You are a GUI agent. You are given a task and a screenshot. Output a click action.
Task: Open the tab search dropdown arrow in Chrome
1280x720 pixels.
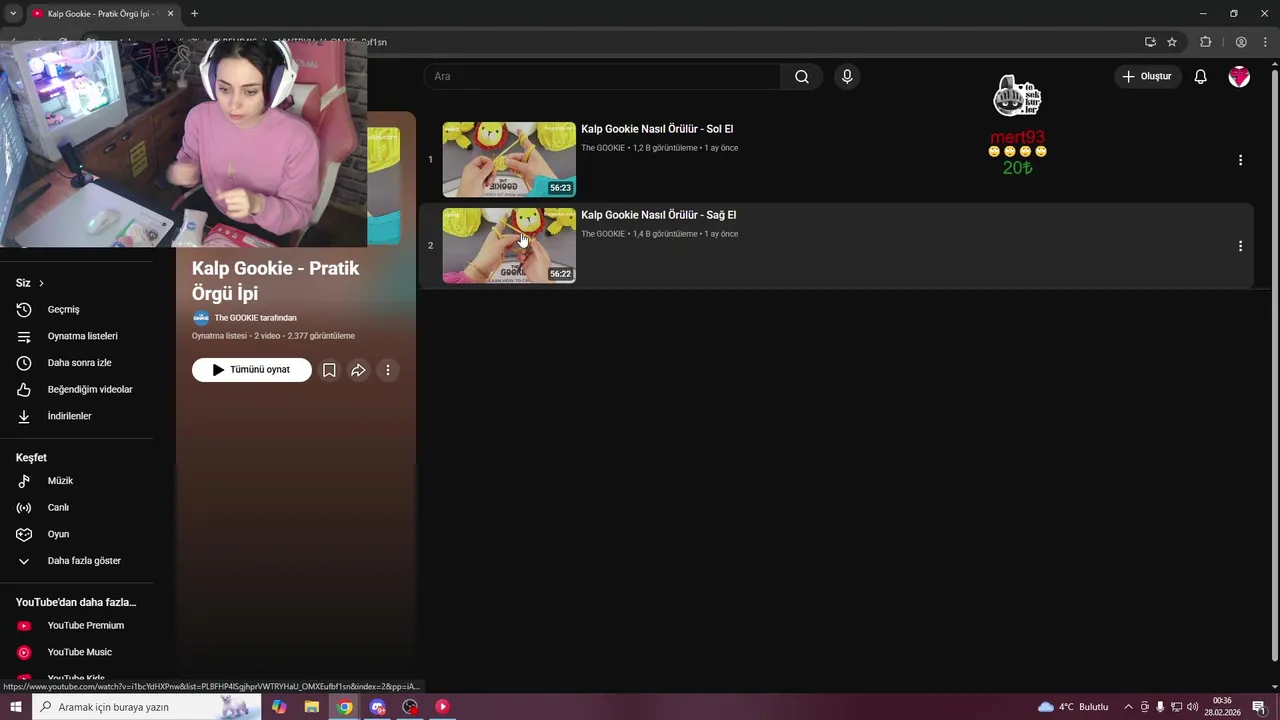click(x=12, y=13)
